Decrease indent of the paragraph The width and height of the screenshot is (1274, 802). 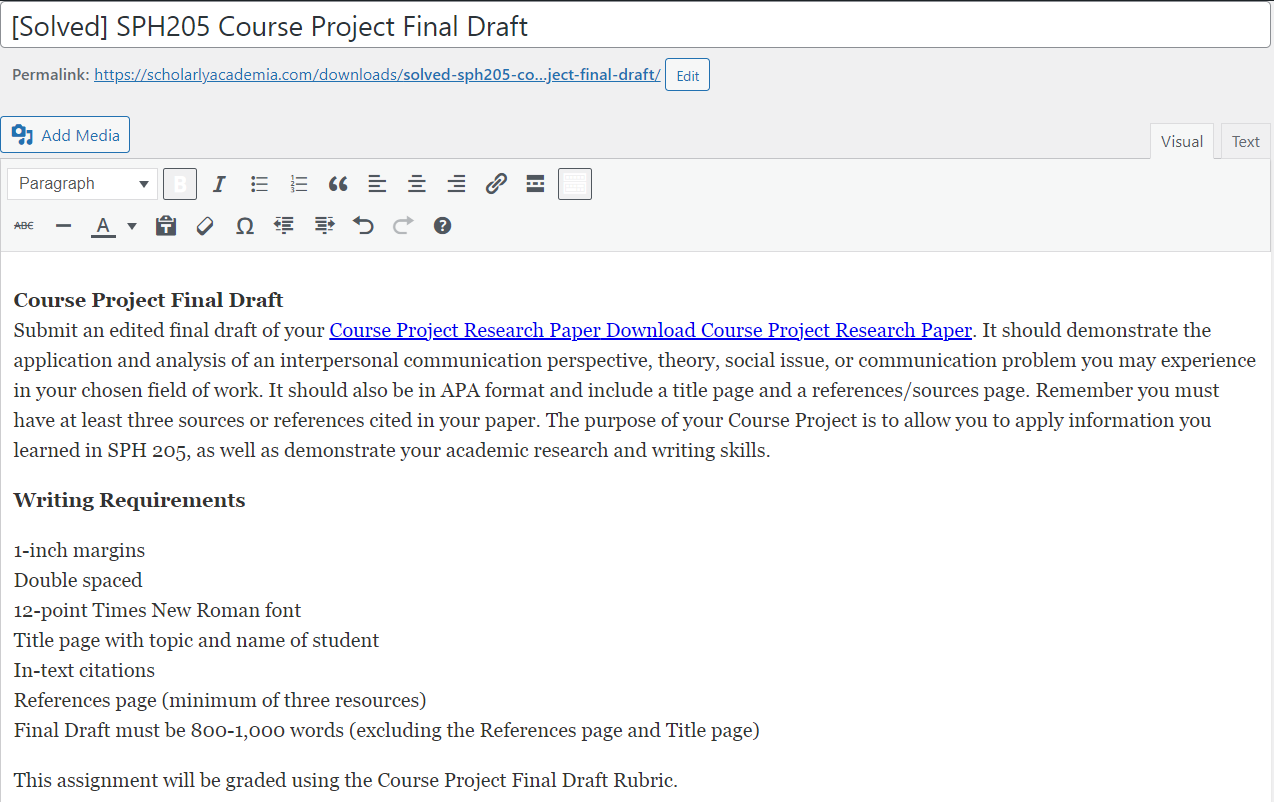point(284,226)
